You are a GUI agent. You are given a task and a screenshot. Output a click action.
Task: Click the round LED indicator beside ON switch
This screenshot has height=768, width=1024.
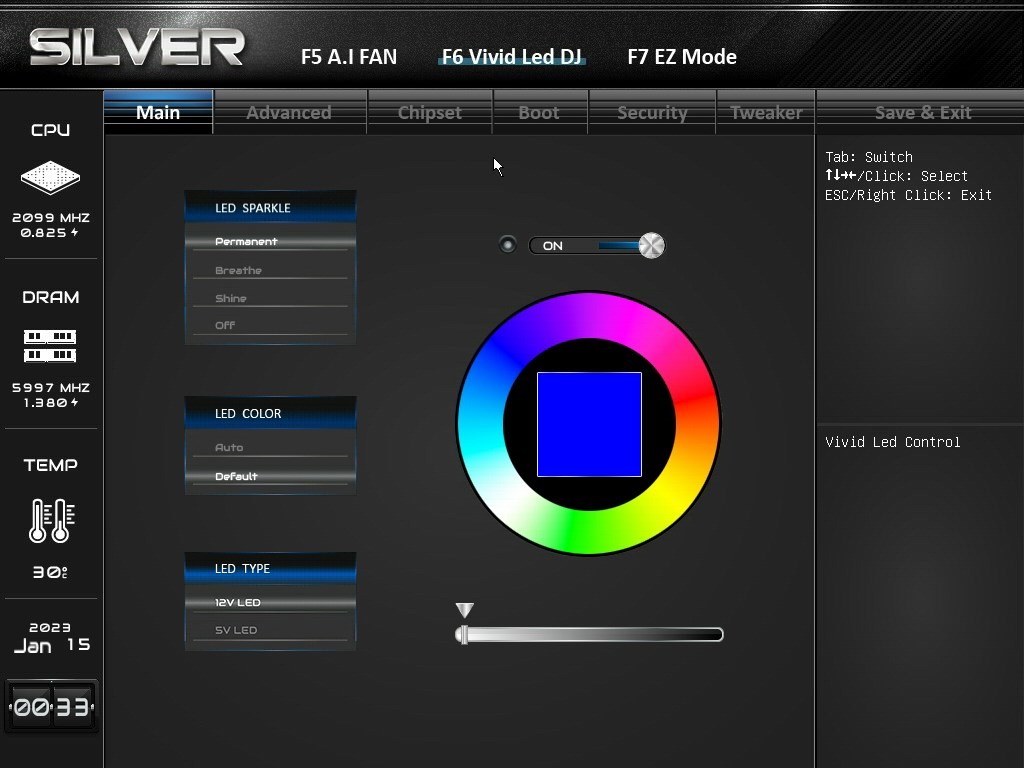tap(508, 245)
